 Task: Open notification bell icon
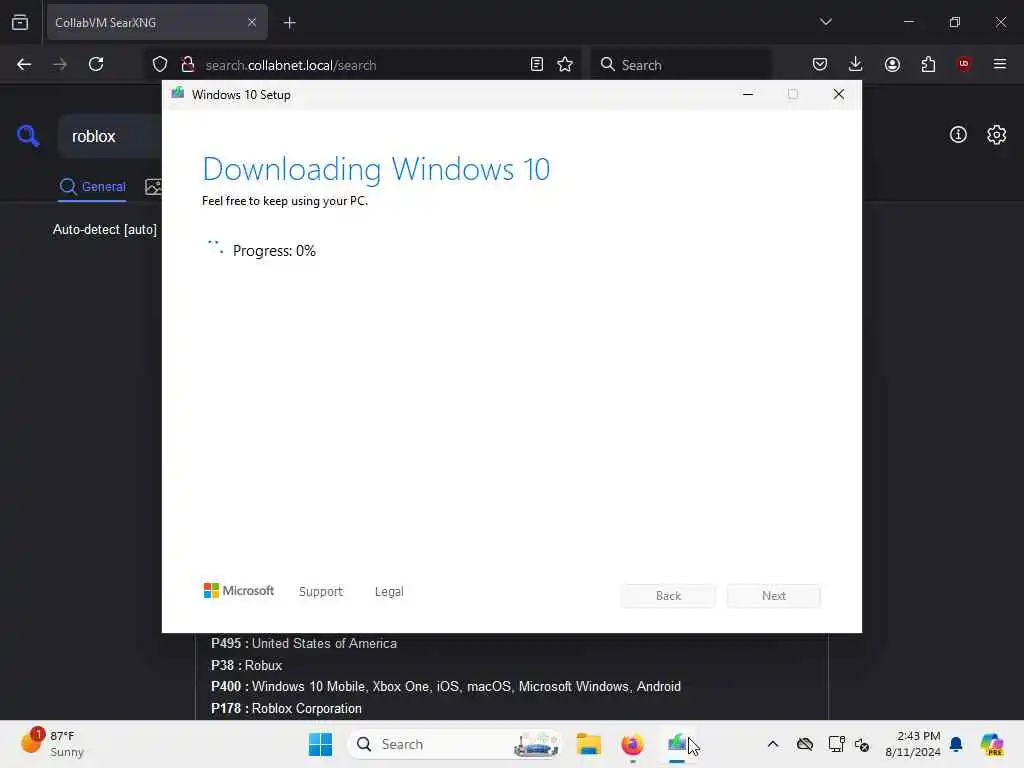(956, 744)
